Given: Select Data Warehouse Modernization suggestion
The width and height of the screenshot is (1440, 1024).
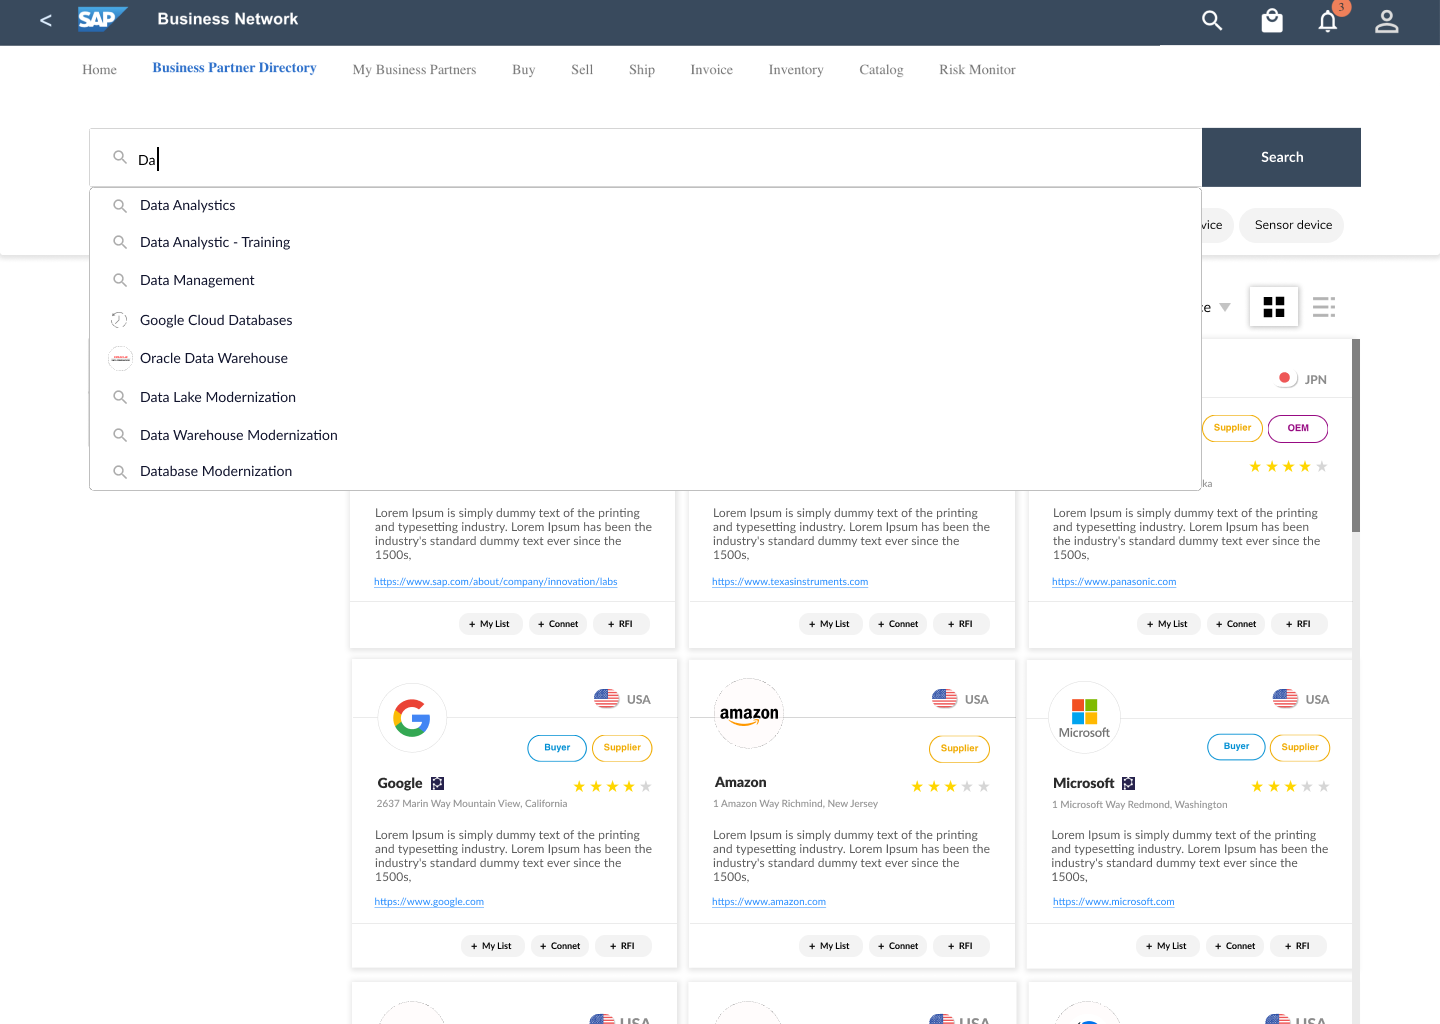Looking at the screenshot, I should 645,435.
